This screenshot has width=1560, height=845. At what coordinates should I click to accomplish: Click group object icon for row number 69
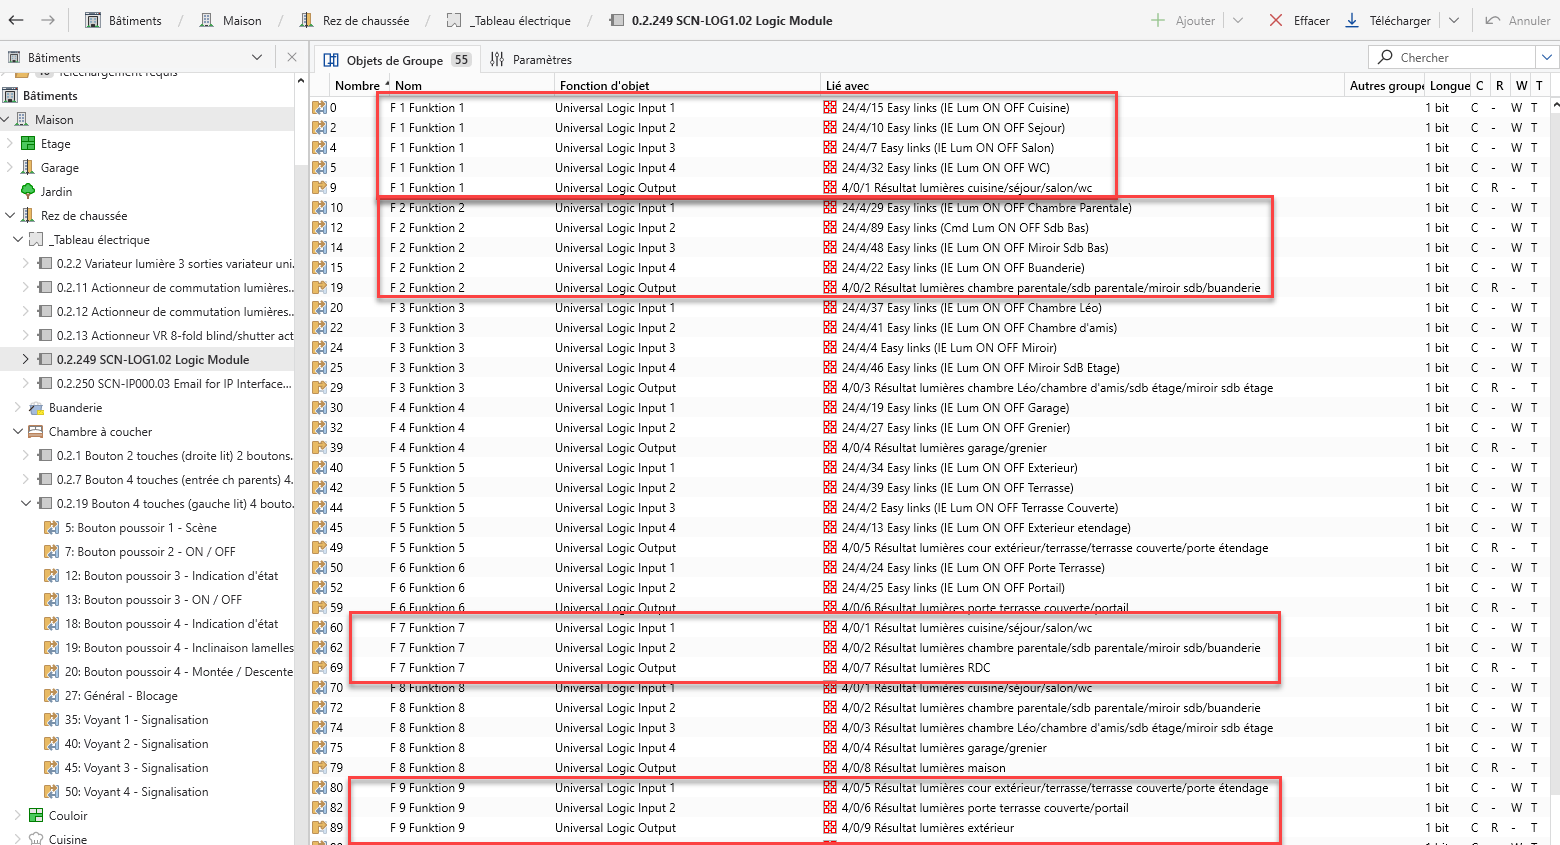coord(319,668)
